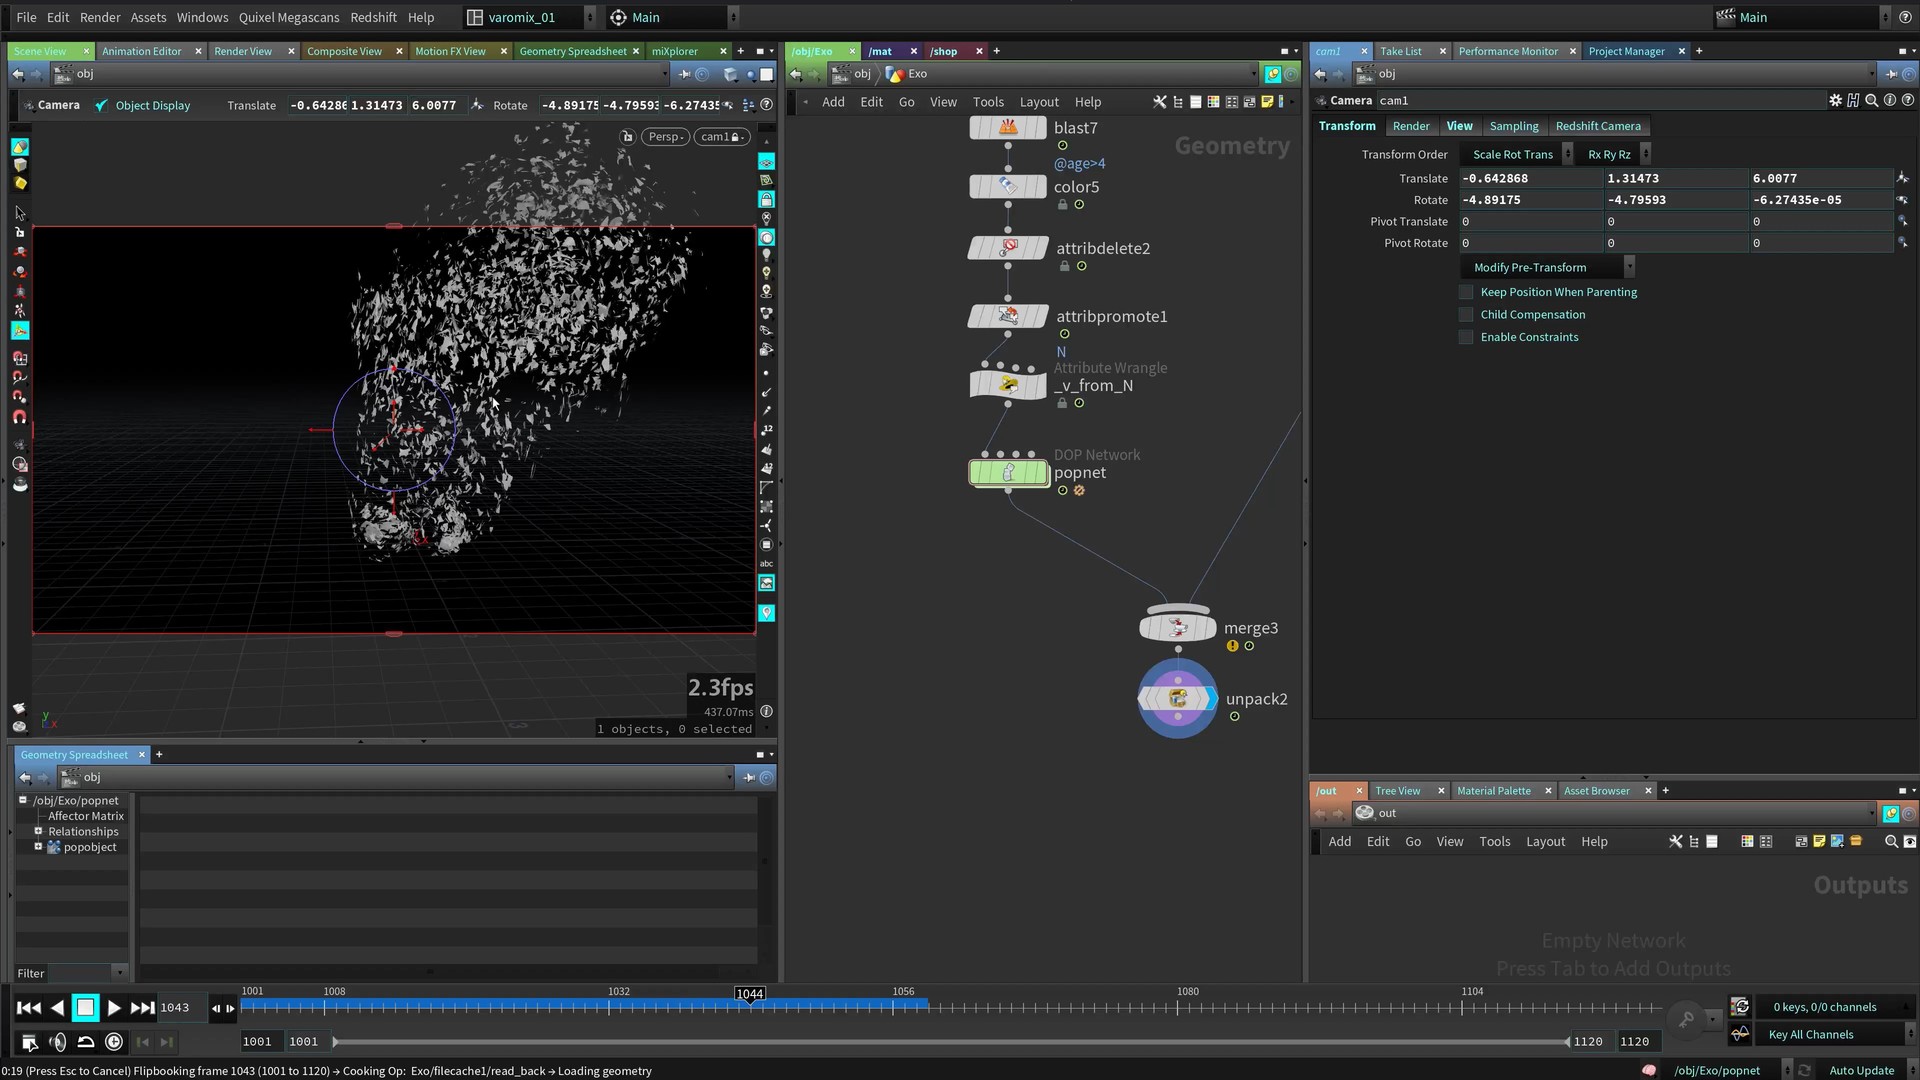Screen dimensions: 1920x1080
Task: Click the popnet DOP Network node icon
Action: click(x=1008, y=473)
